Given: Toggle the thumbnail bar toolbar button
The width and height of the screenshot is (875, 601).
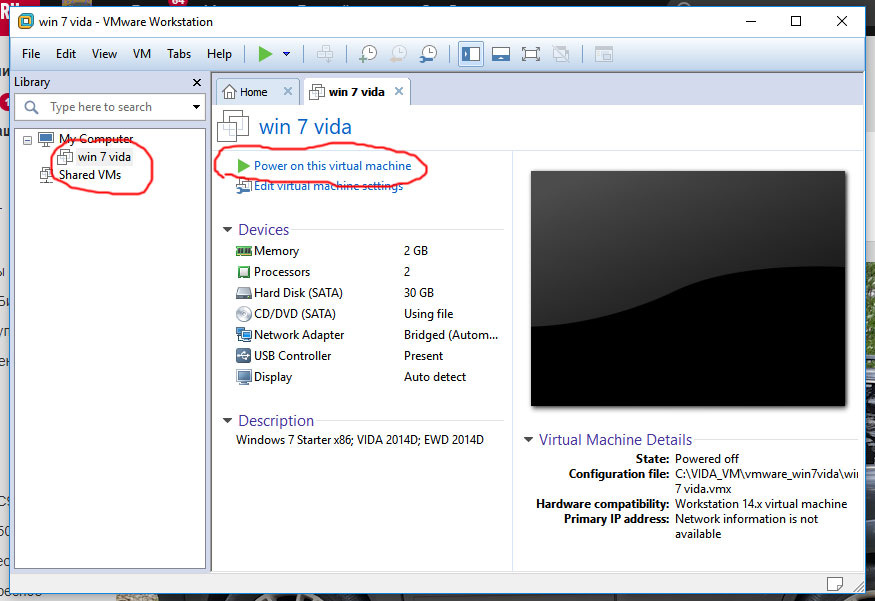Looking at the screenshot, I should coord(501,54).
